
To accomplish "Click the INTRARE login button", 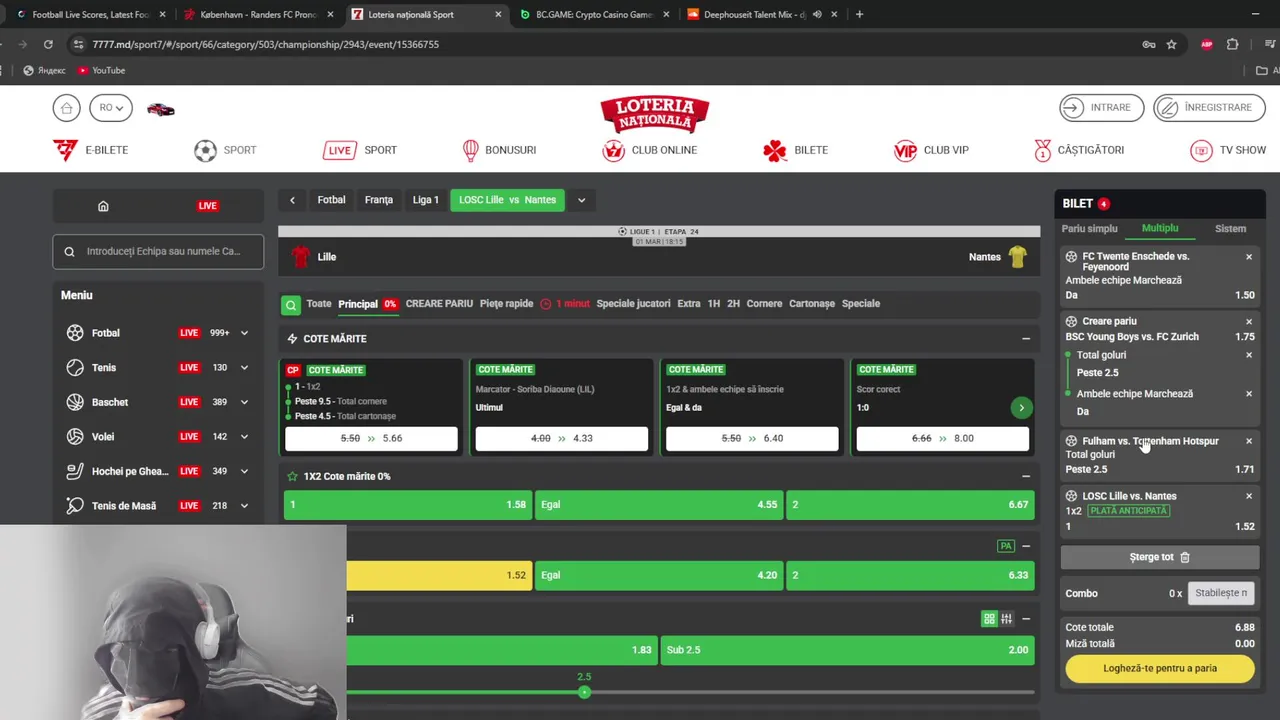I will pos(1101,108).
